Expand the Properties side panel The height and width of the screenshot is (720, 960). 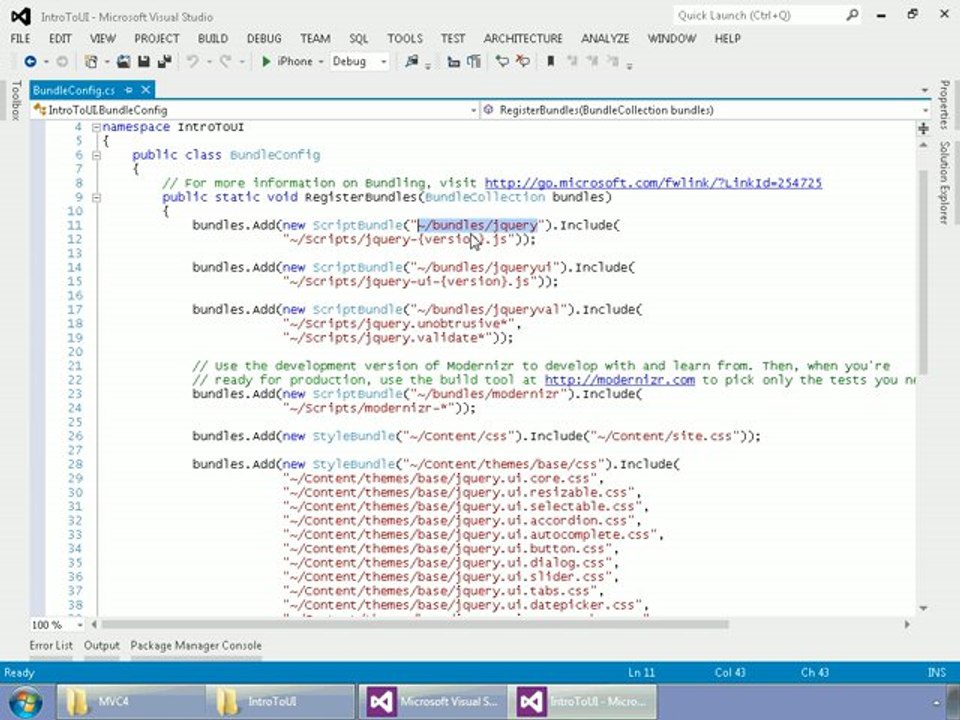click(x=945, y=105)
